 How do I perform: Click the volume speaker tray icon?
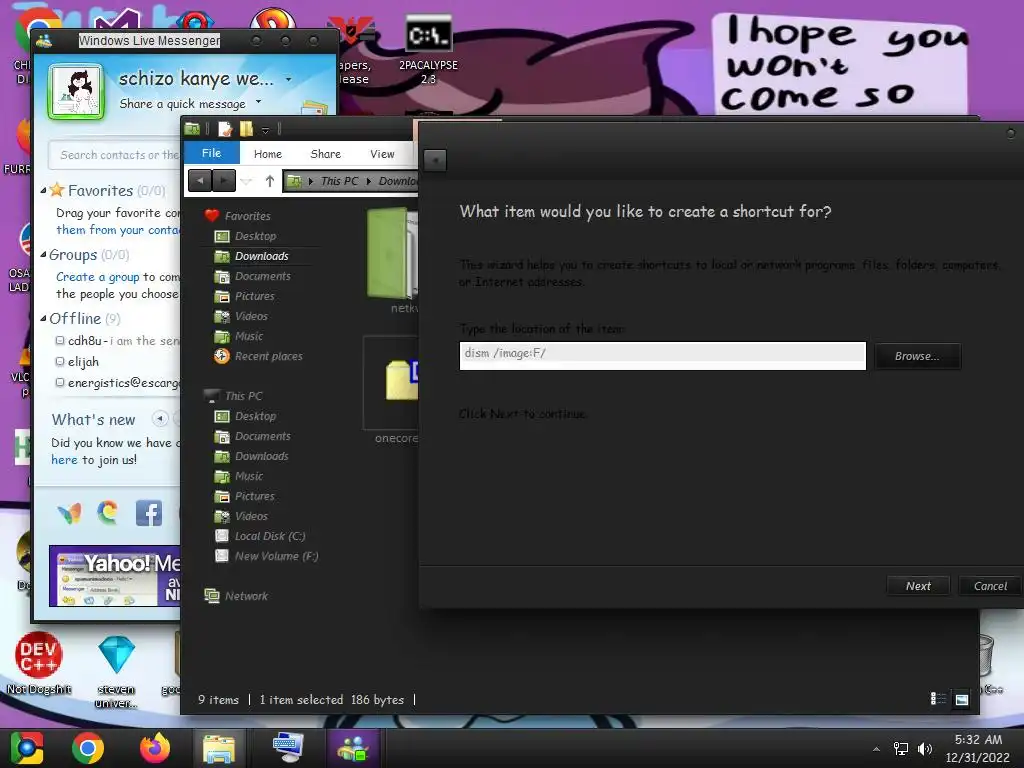pos(924,749)
